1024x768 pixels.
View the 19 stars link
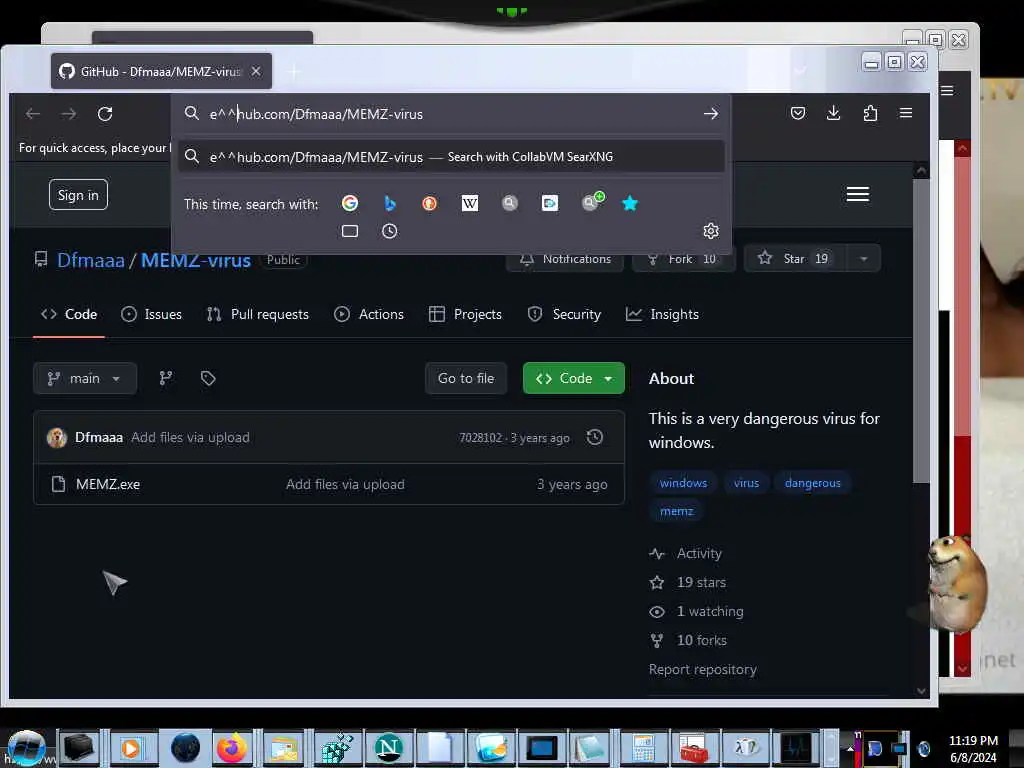(701, 582)
